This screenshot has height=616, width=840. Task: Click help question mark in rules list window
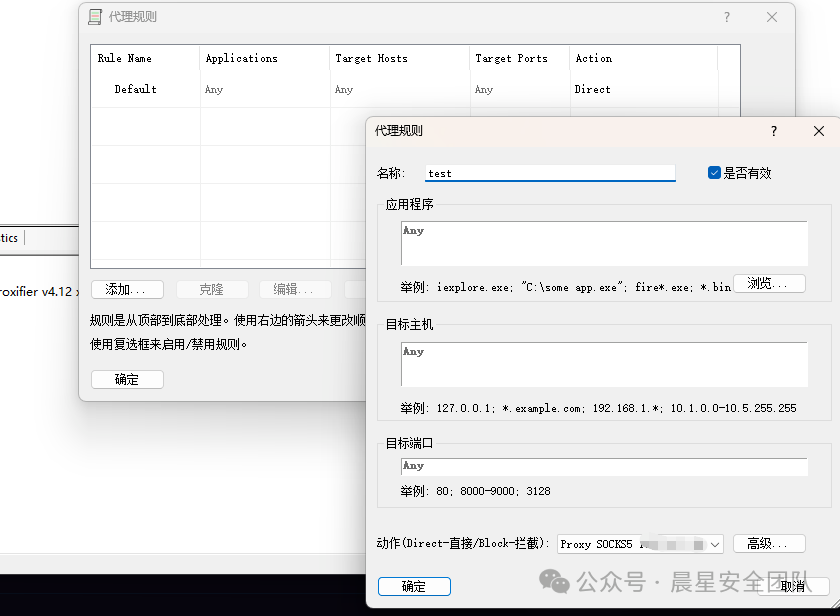point(727,17)
